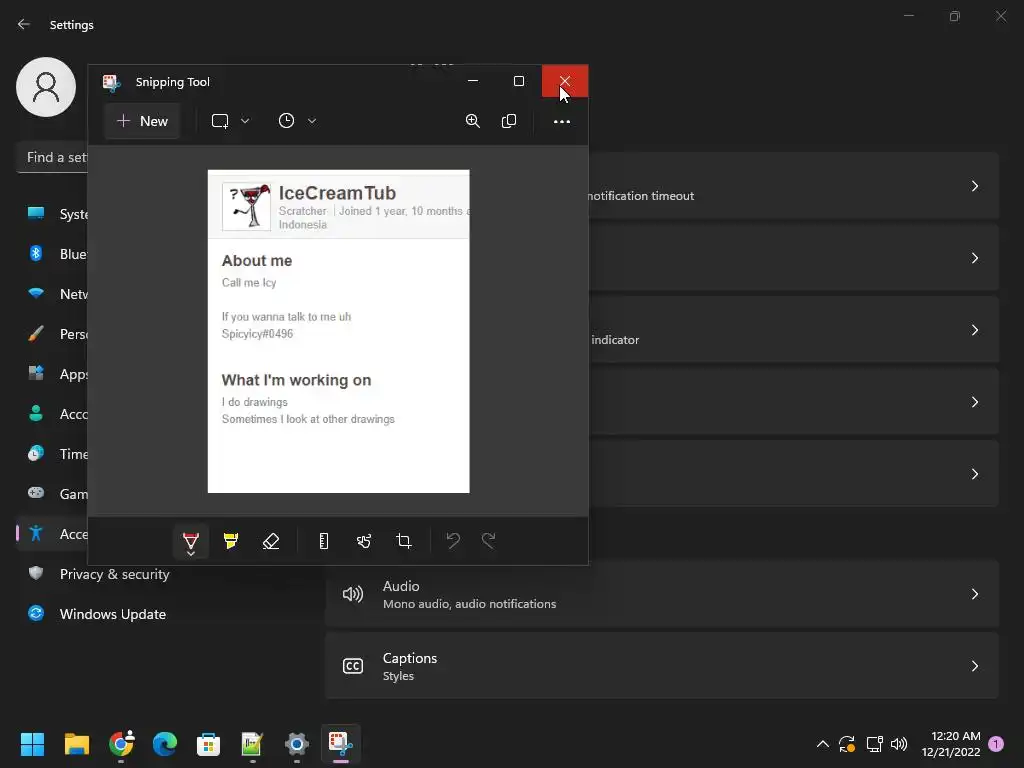Click the Audio speaker icon
The height and width of the screenshot is (768, 1024).
point(353,594)
